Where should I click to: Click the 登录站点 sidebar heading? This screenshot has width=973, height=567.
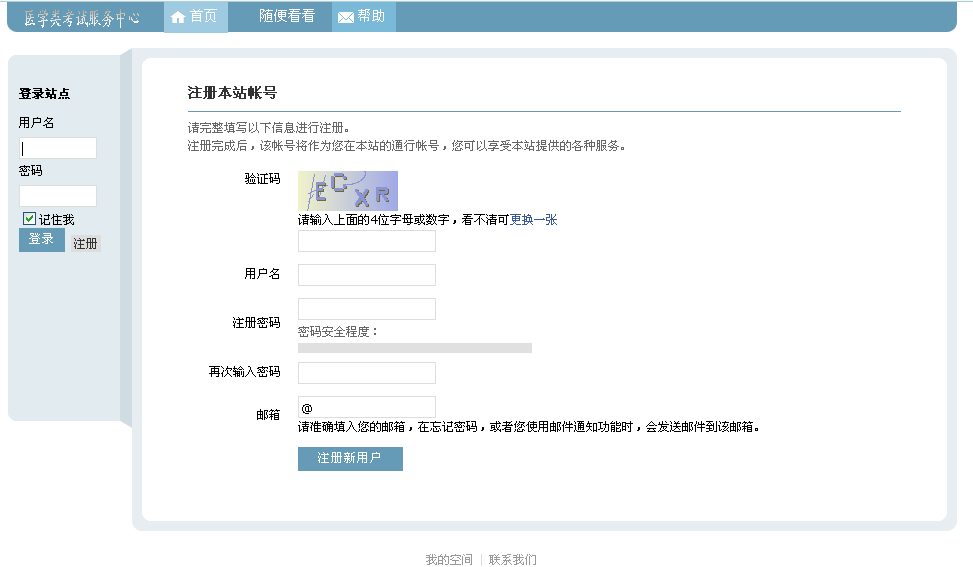[44, 94]
